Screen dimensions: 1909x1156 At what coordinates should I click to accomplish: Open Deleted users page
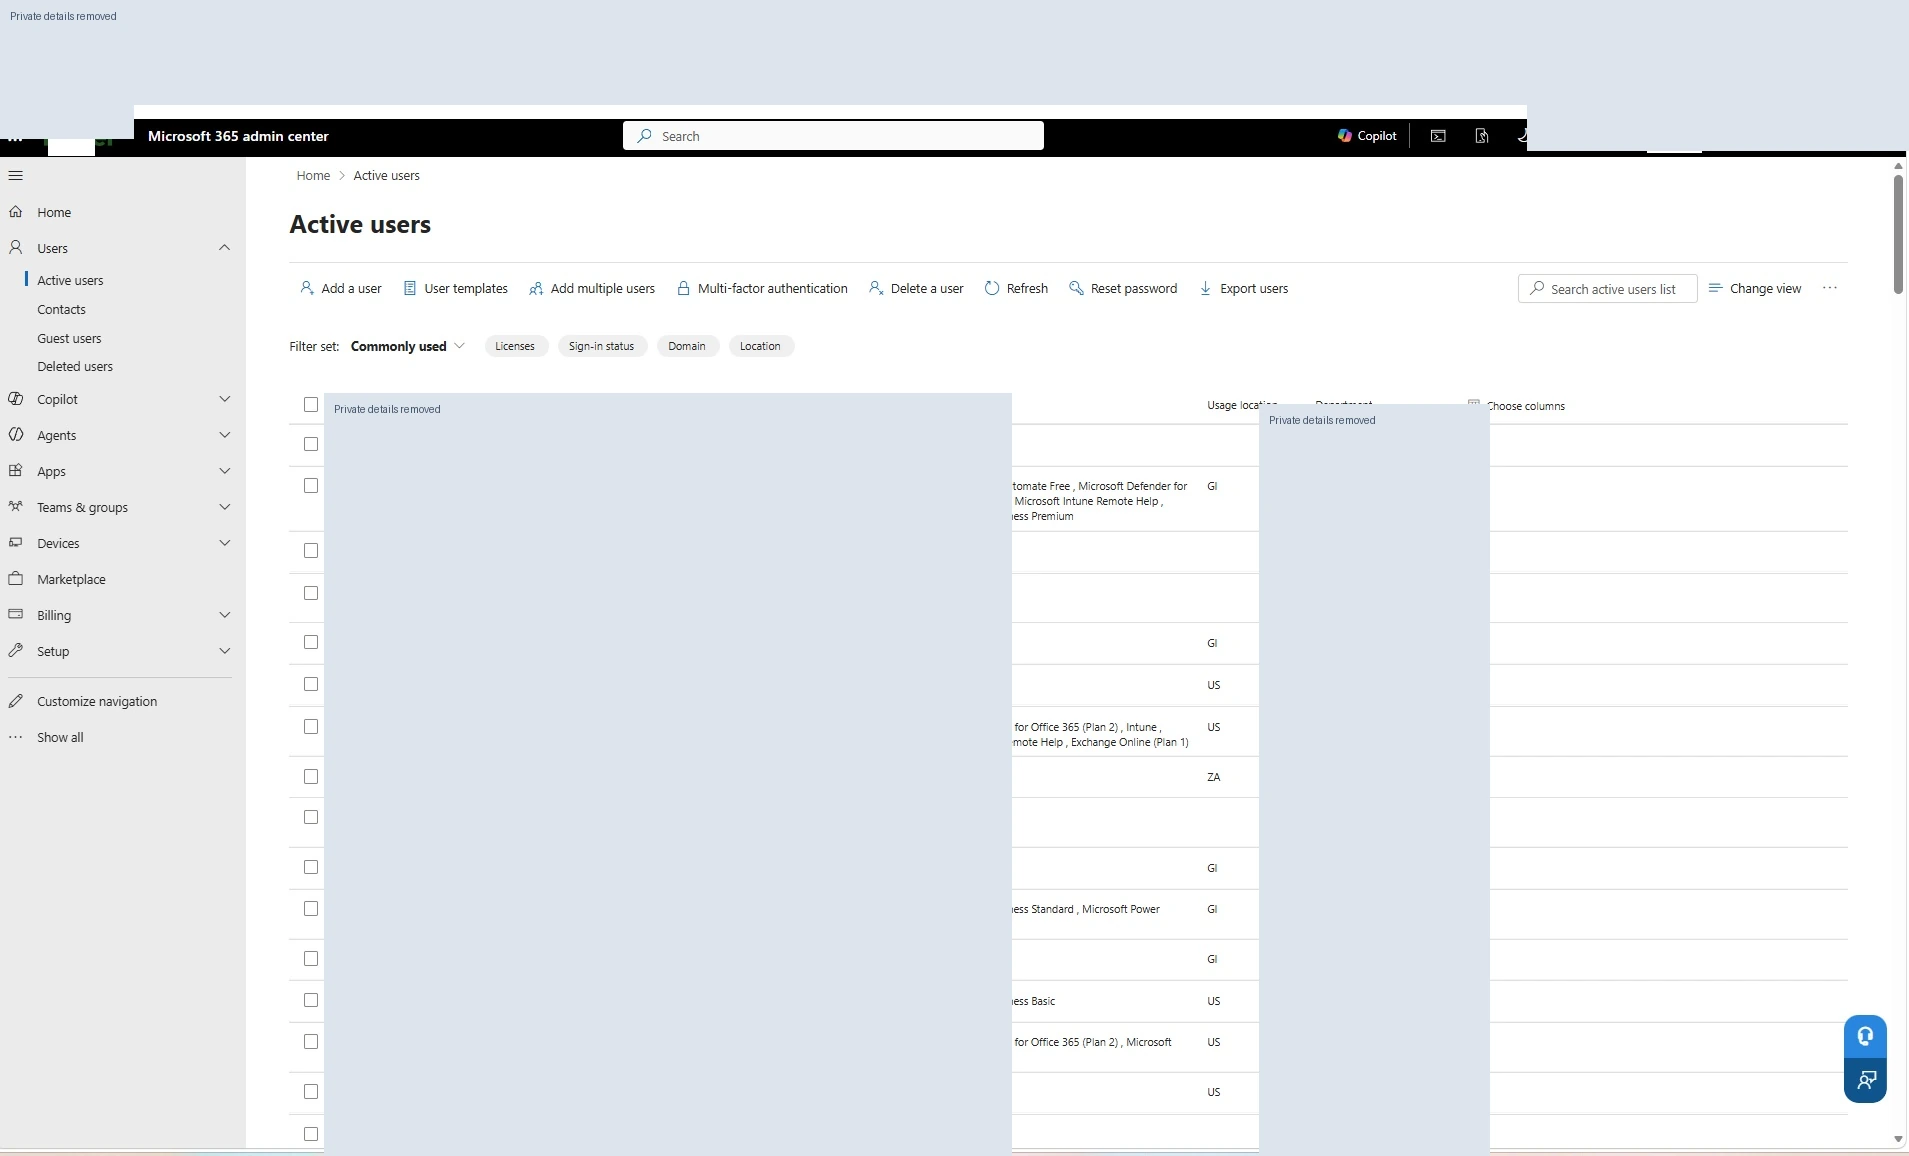coord(75,366)
